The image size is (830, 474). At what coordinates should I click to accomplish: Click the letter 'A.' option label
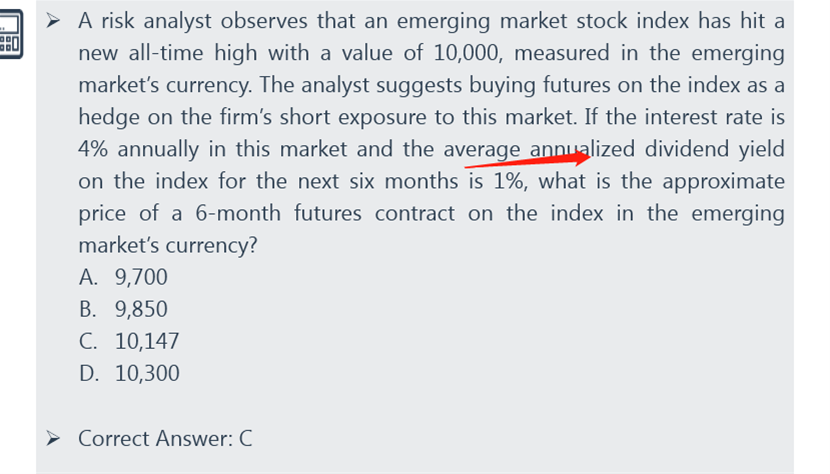point(88,277)
